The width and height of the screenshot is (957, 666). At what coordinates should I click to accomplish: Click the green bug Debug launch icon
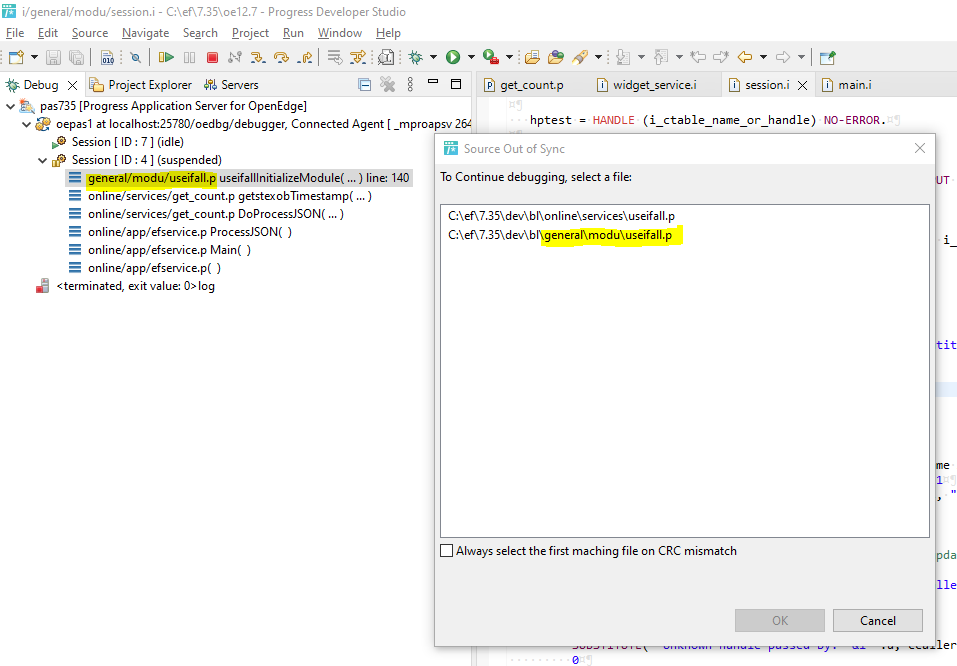416,57
